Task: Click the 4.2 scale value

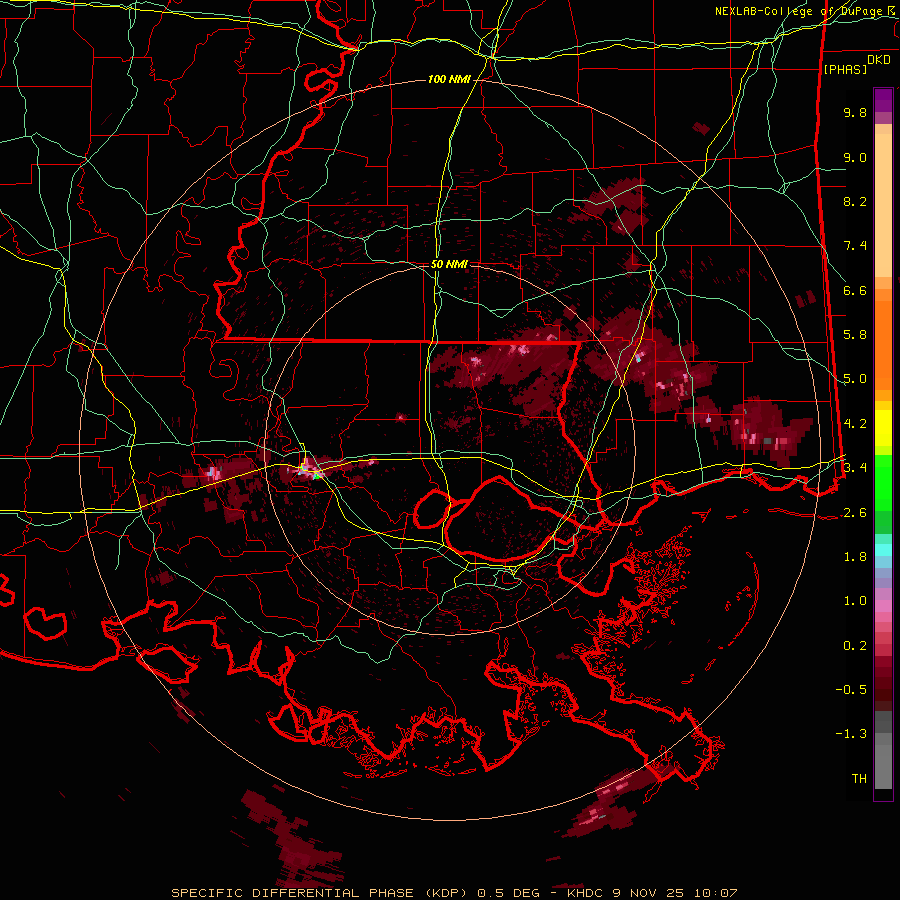Action: pos(855,424)
